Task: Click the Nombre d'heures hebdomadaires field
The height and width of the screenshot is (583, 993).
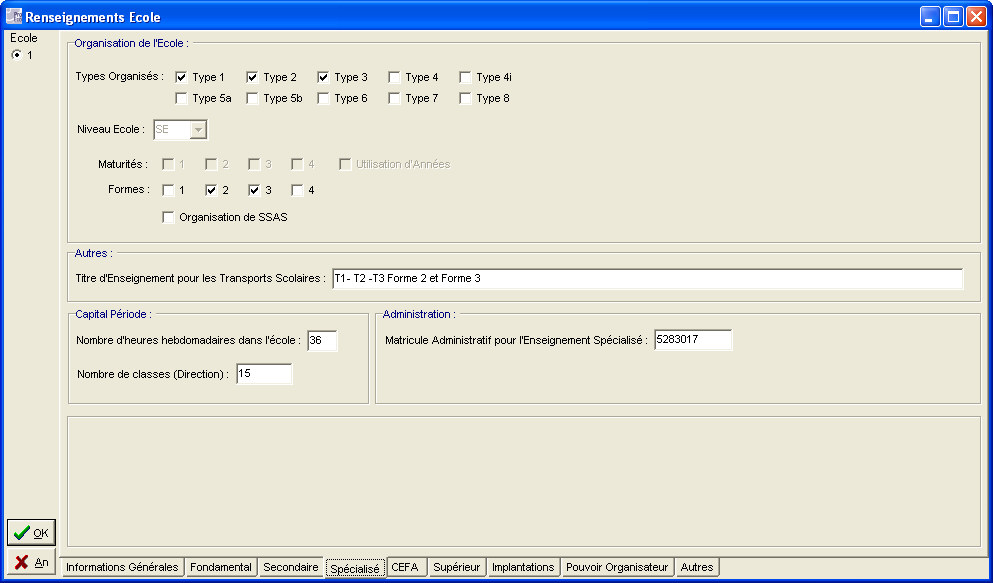Action: pos(322,340)
